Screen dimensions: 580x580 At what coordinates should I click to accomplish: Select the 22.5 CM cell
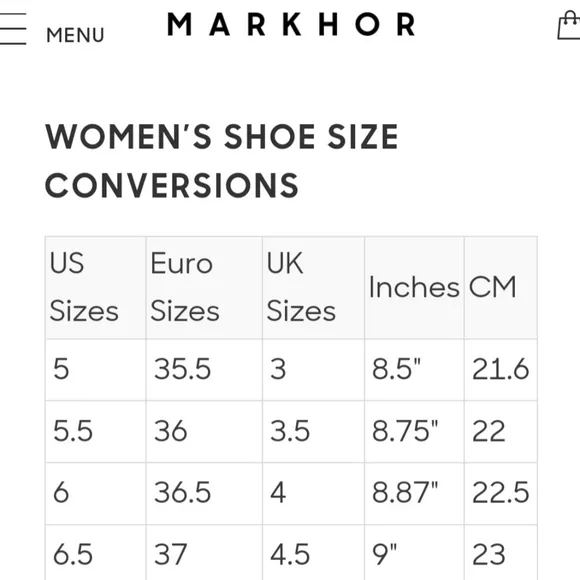click(501, 493)
